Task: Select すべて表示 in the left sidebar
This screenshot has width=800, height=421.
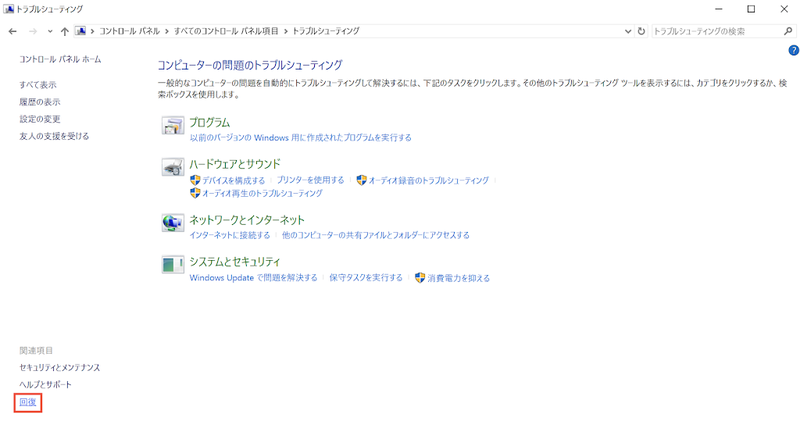Action: point(38,85)
